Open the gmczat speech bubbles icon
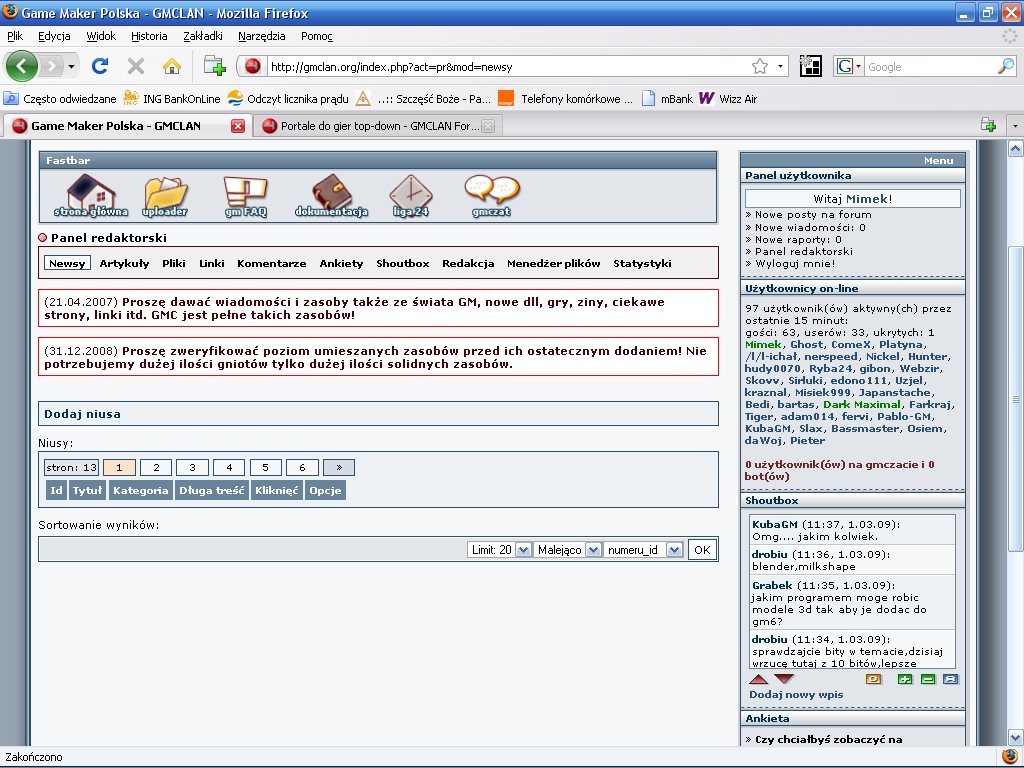1024x768 pixels. (x=491, y=193)
